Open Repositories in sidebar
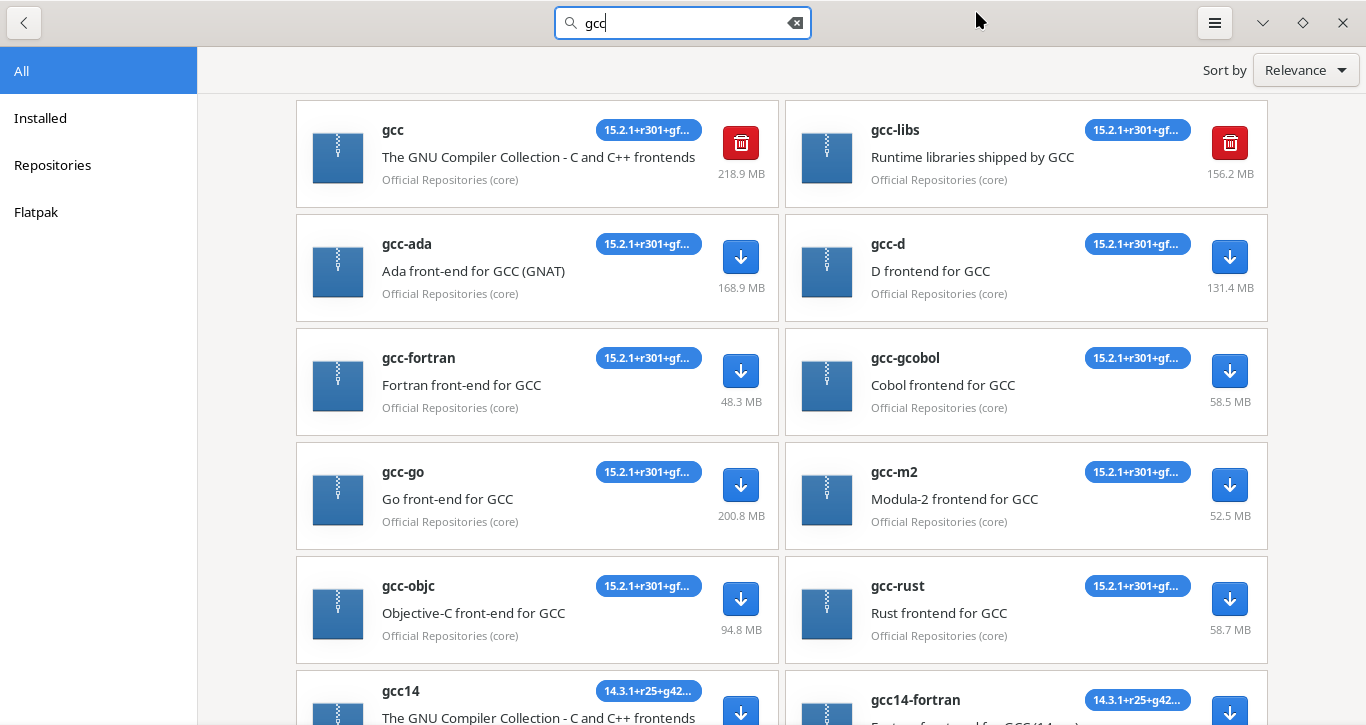The width and height of the screenshot is (1366, 725). (x=98, y=165)
